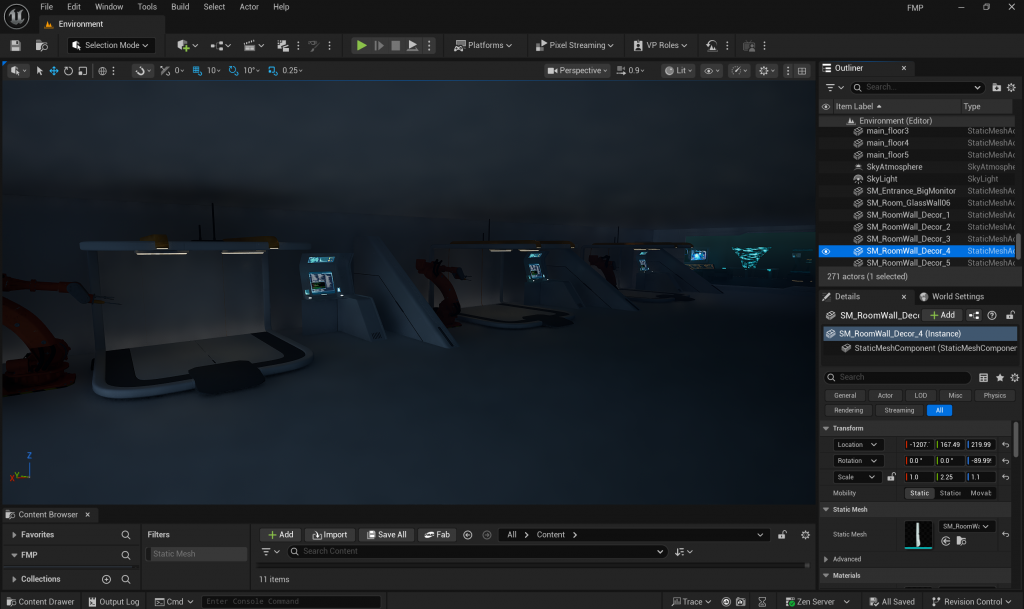Click the Content Browser settings gear
The image size is (1024, 609).
pos(805,535)
